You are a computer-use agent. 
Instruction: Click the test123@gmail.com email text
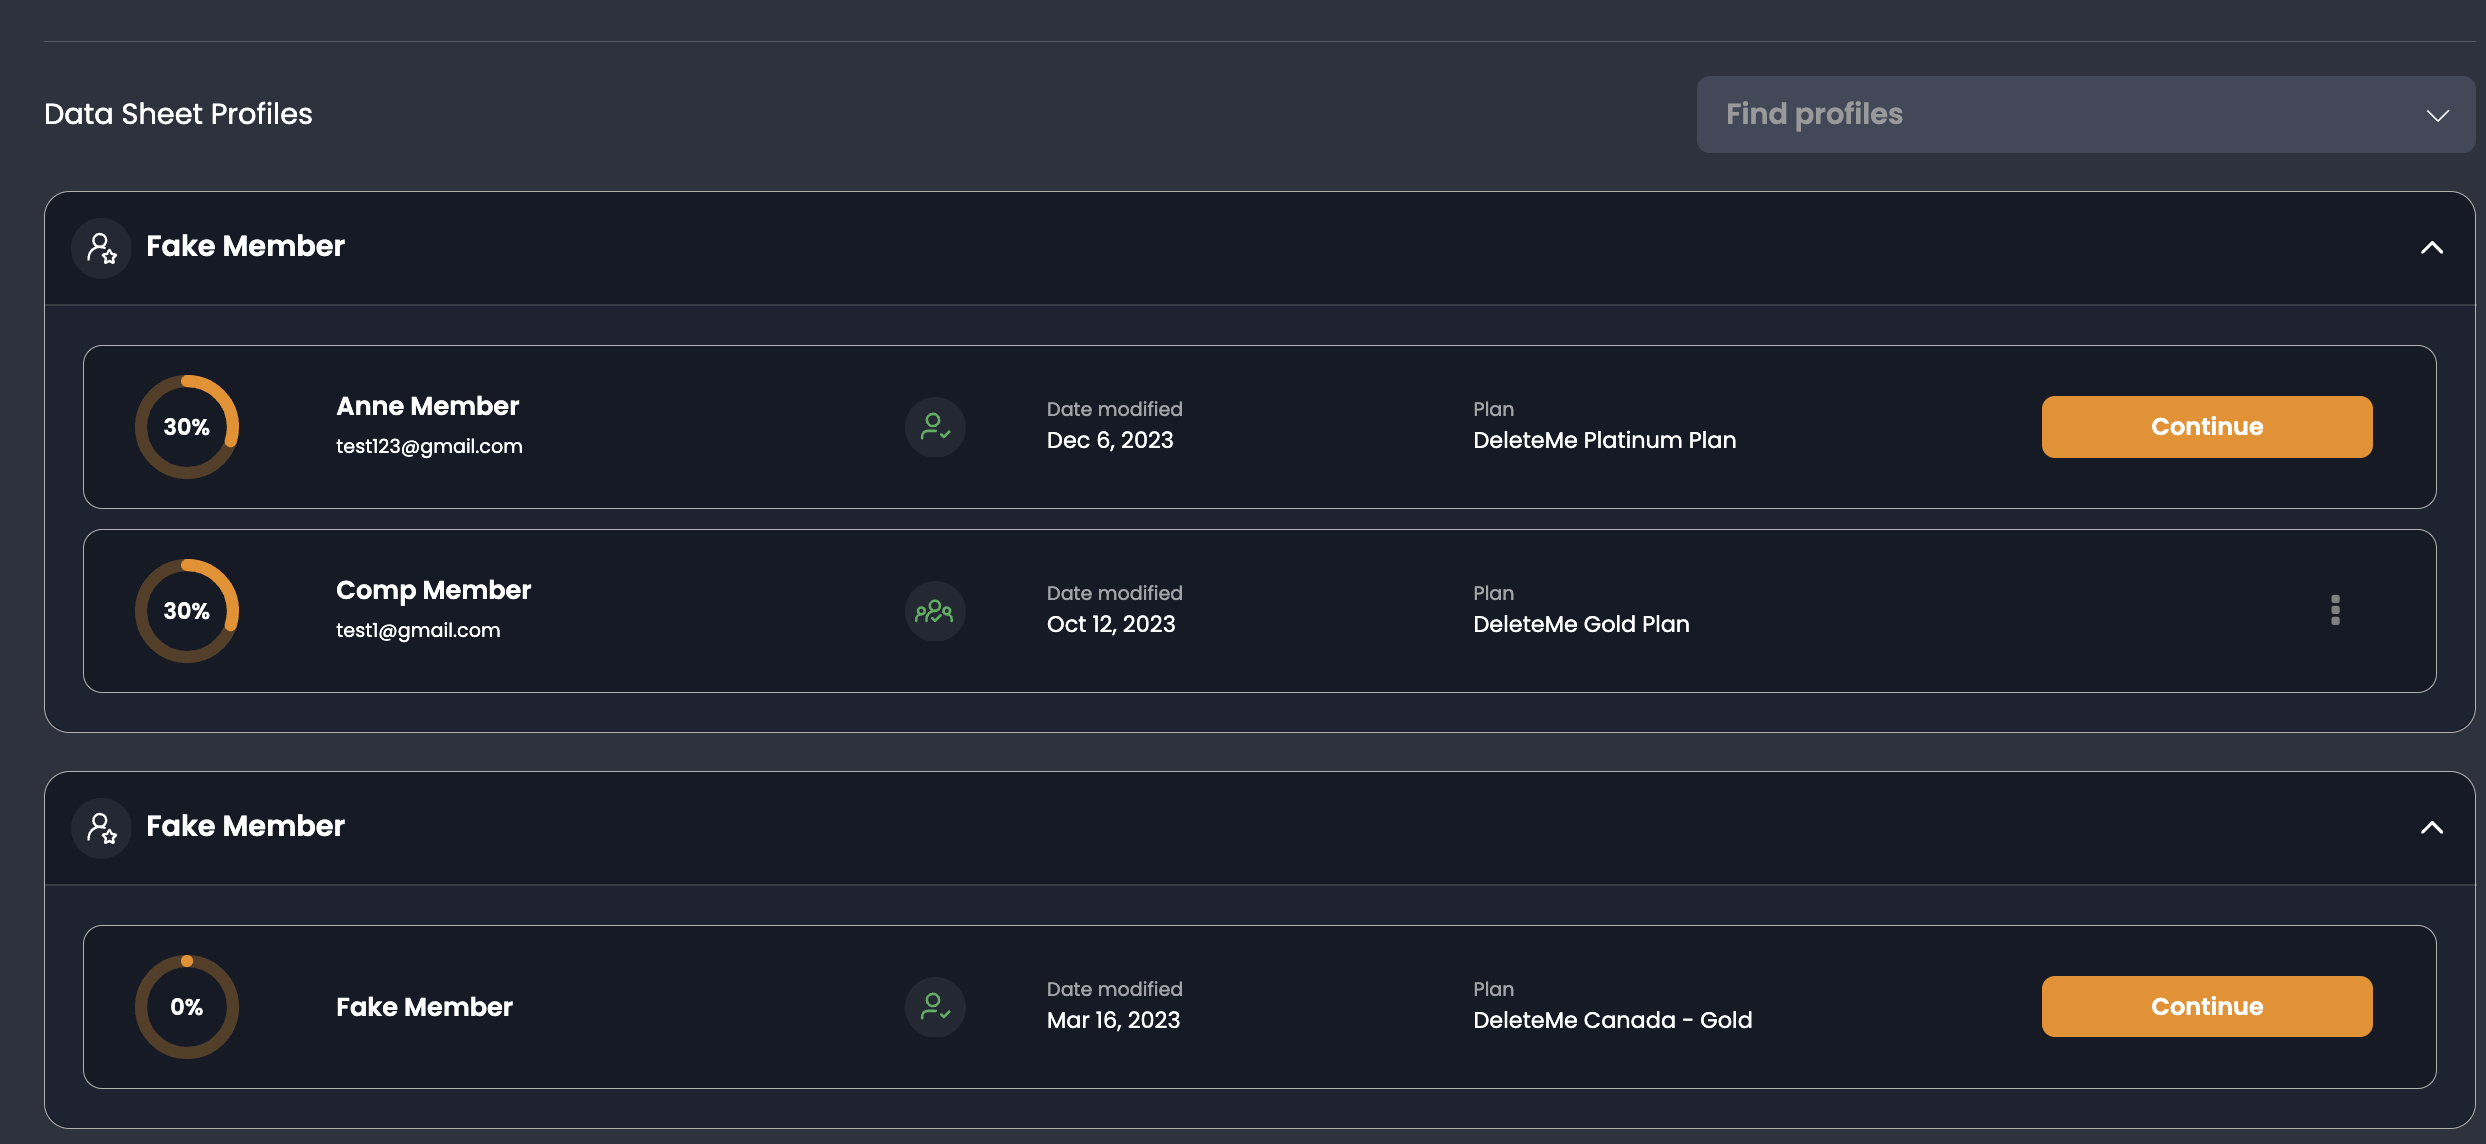(x=429, y=446)
